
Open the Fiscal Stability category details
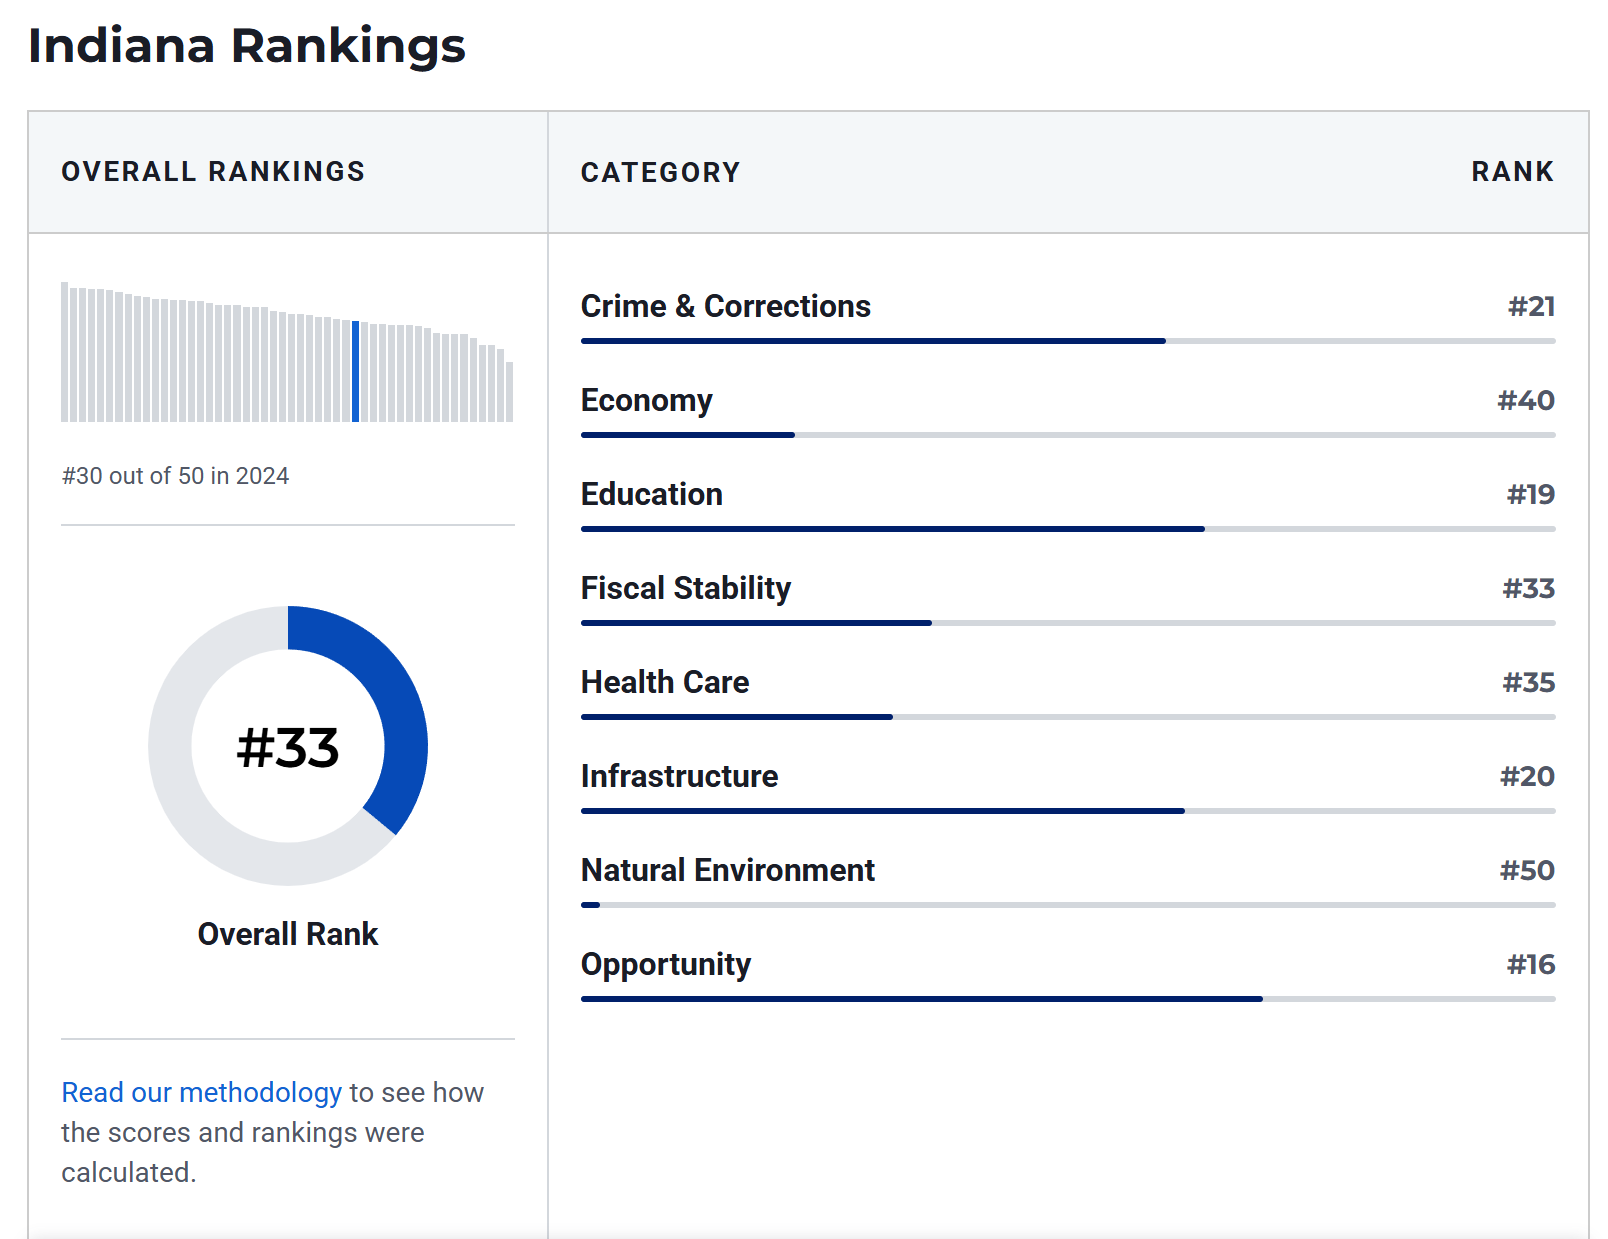tap(685, 588)
